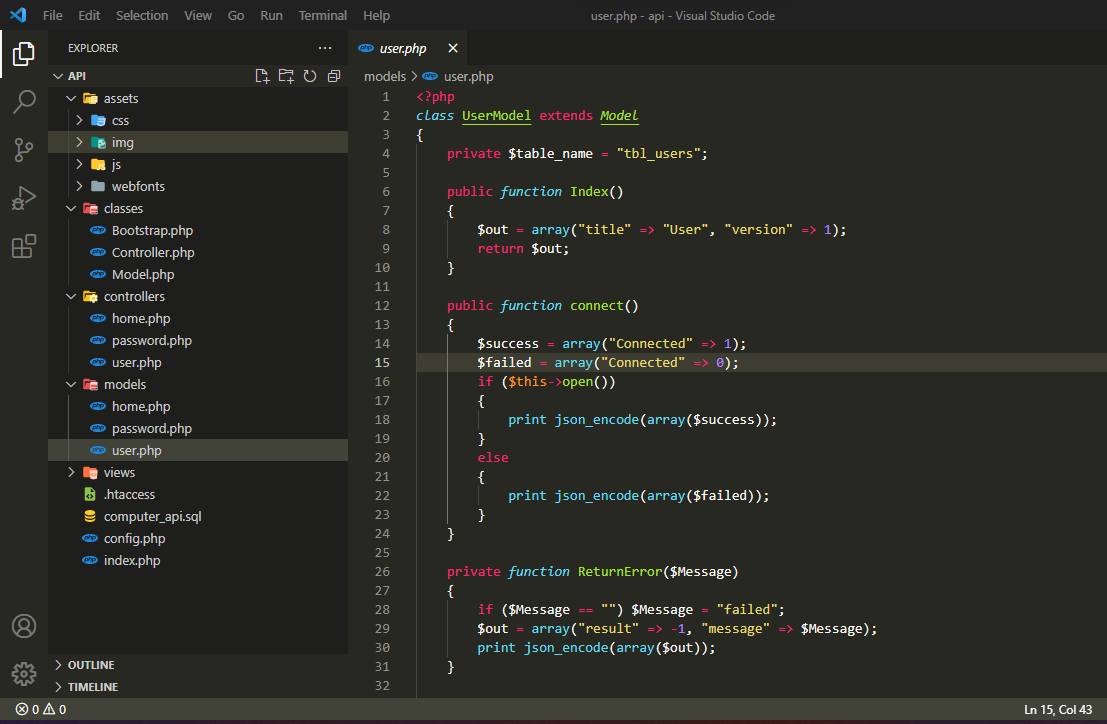Open the Search view in activity bar
This screenshot has height=724, width=1107.
tap(24, 101)
